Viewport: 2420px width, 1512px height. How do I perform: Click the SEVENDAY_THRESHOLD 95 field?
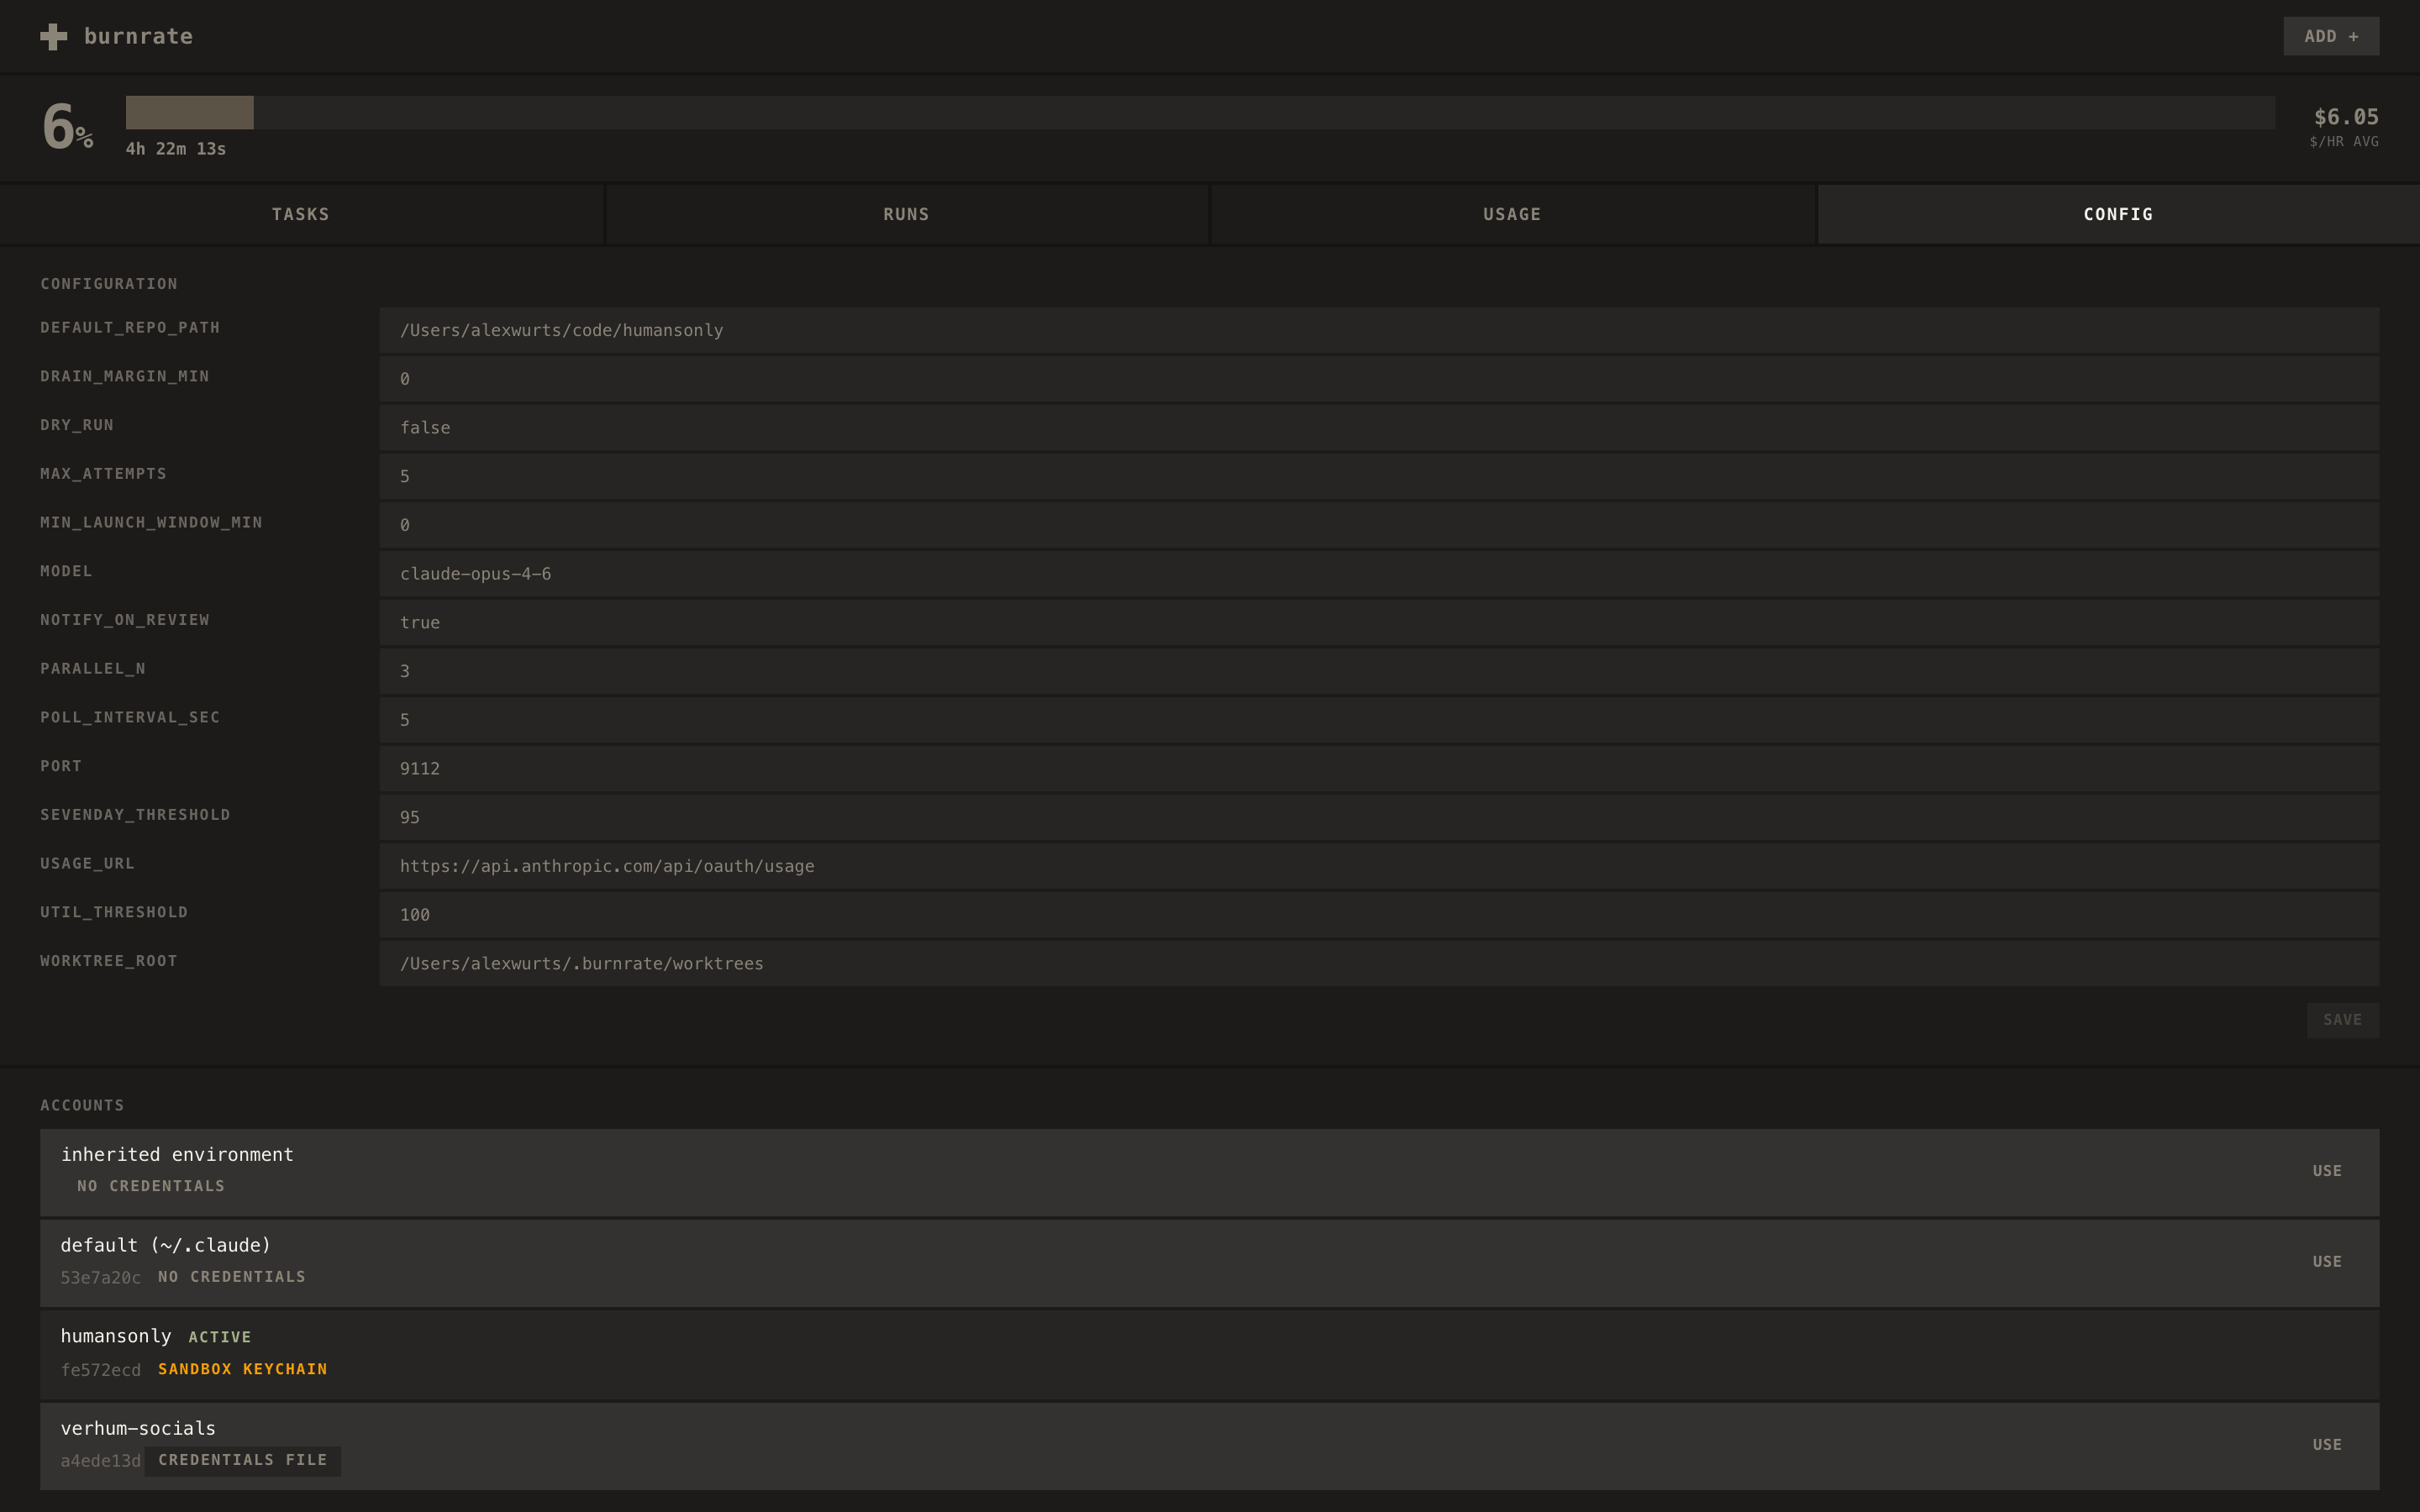[1379, 817]
